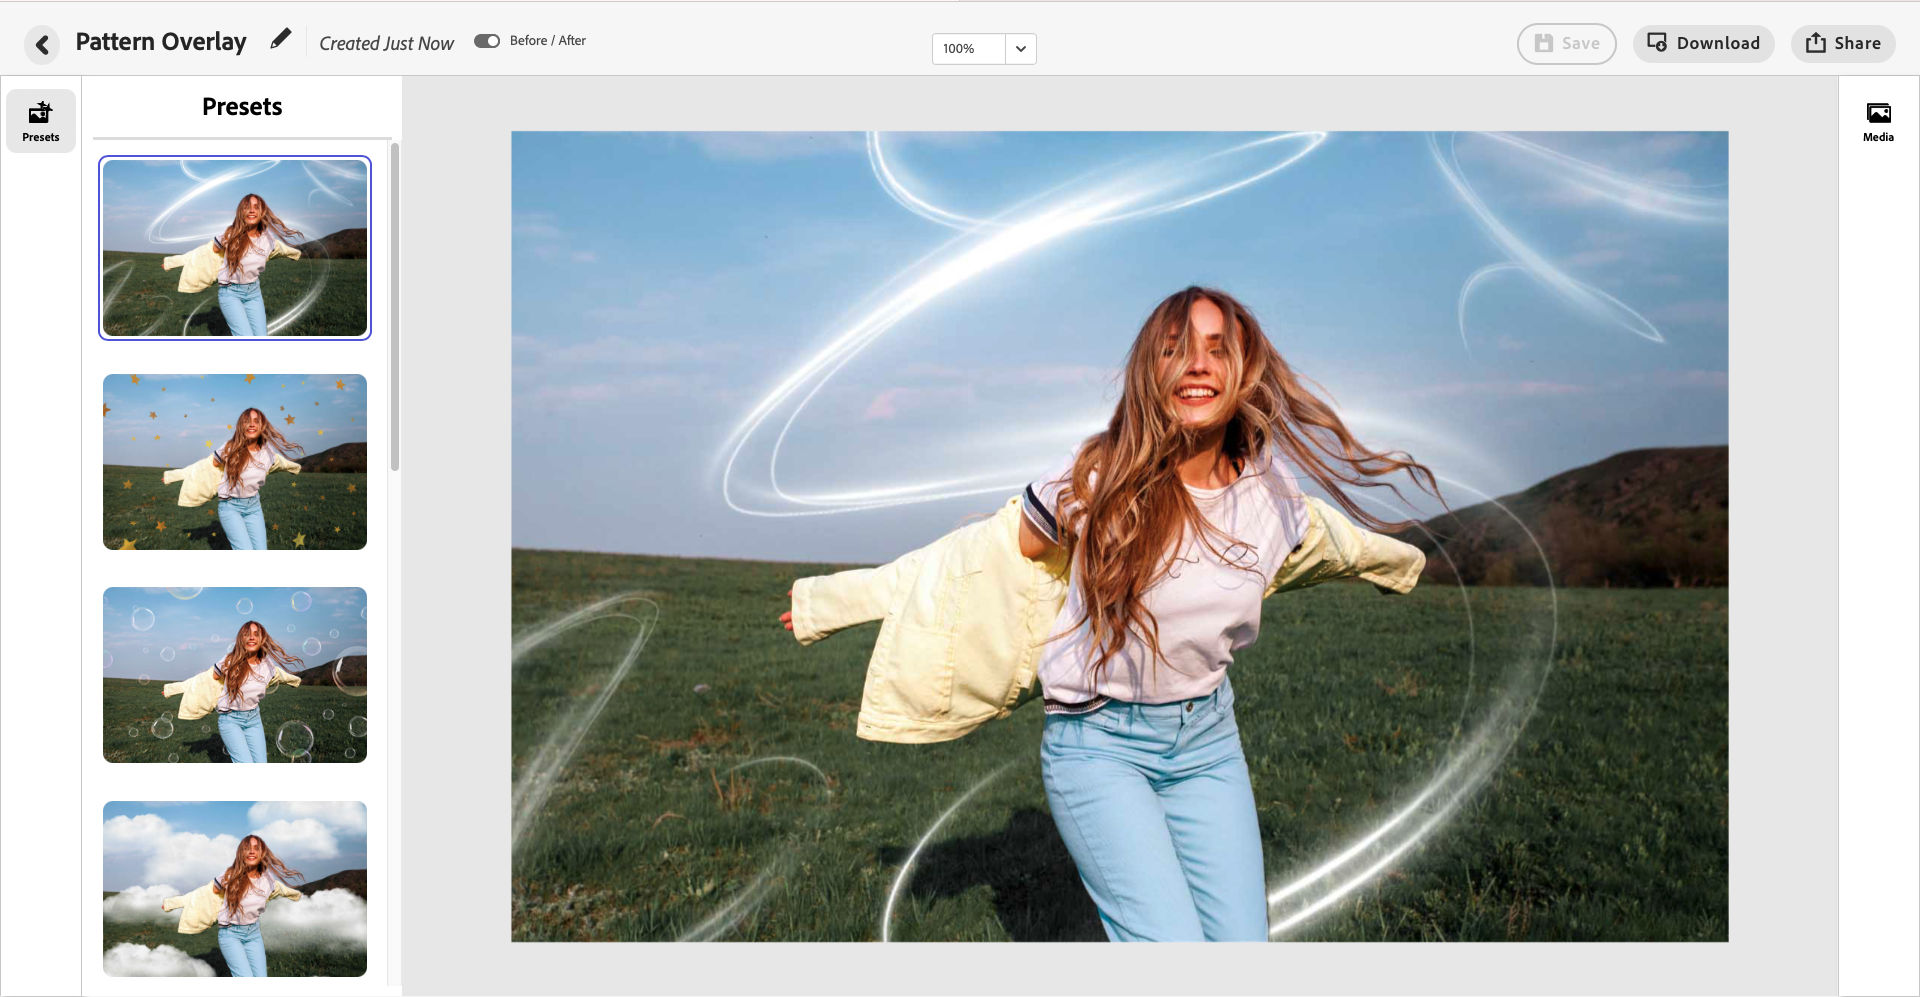Select the clouds overlay preset
Screen dimensions: 1920x997
(x=235, y=889)
